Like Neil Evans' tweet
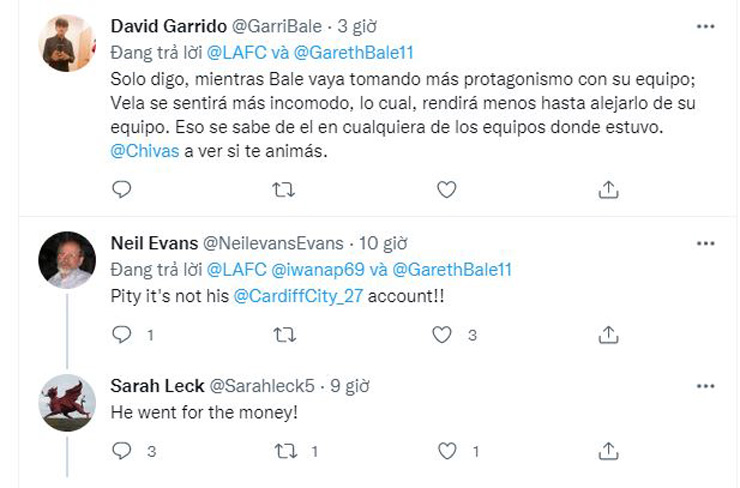The height and width of the screenshot is (488, 740). [443, 335]
